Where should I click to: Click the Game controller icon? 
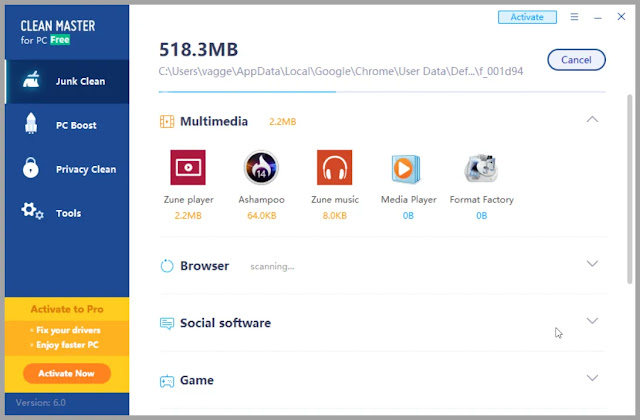pyautogui.click(x=167, y=381)
